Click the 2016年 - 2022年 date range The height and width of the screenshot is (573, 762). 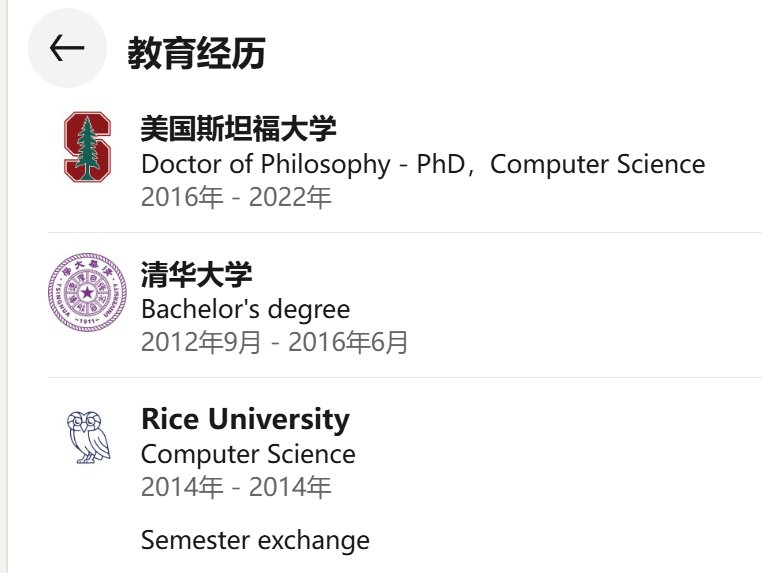(235, 197)
